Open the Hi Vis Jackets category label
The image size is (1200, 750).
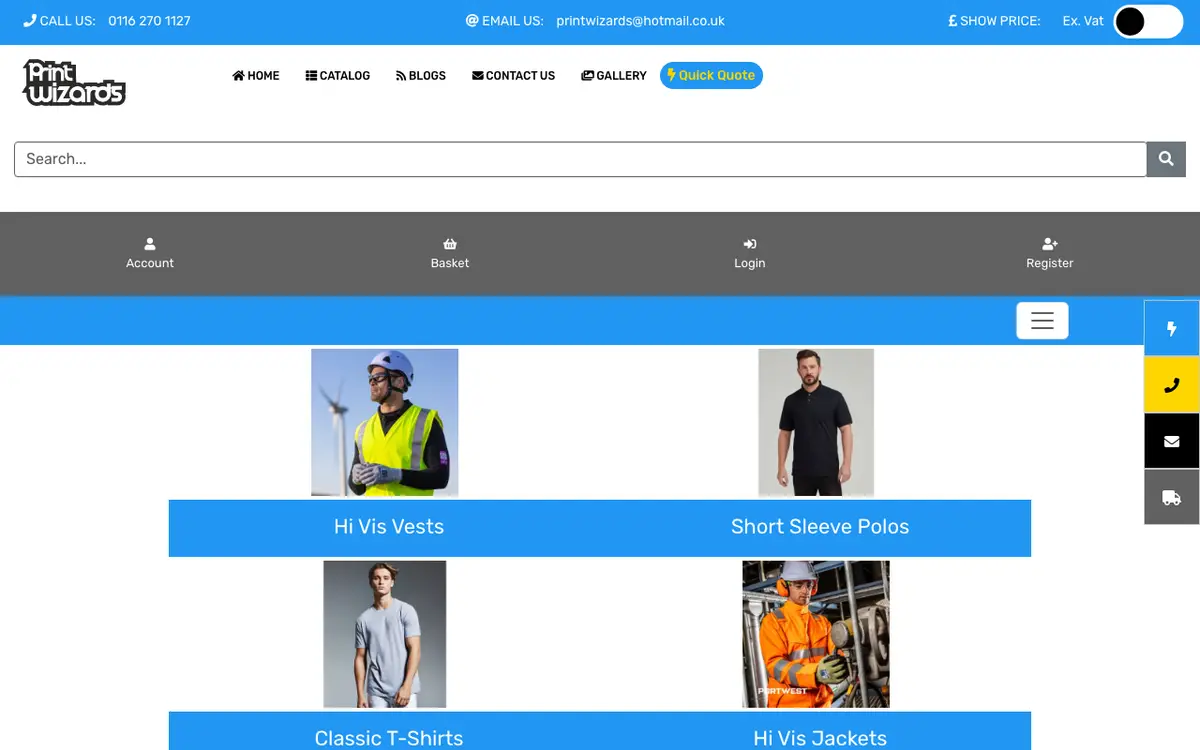(x=820, y=738)
